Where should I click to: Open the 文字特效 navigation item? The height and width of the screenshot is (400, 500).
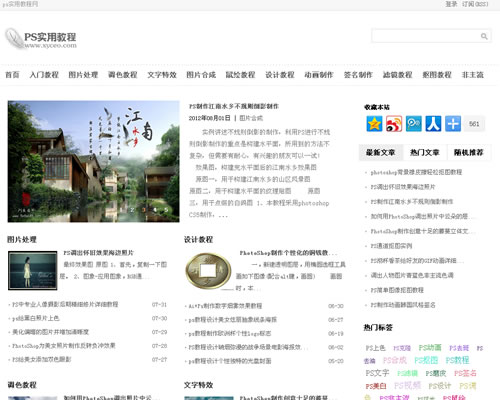coord(162,75)
